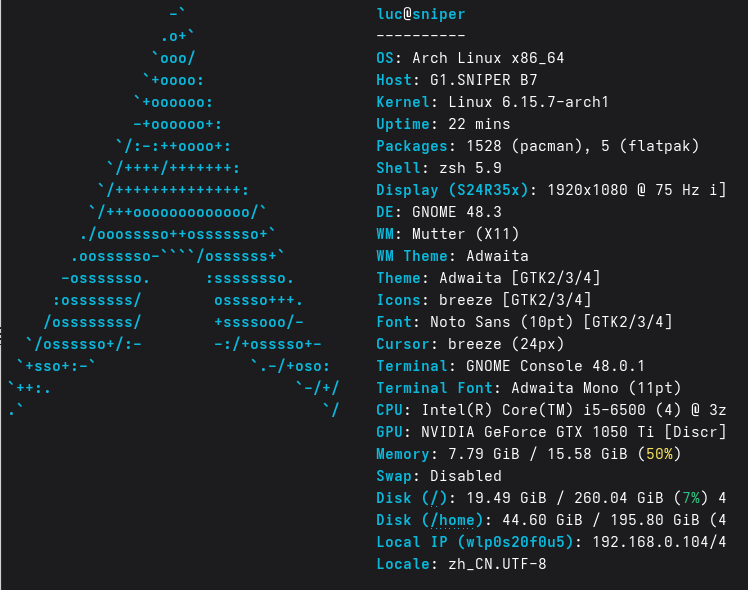Click the Uptime 22 mins line
748x590 pixels.
[443, 124]
